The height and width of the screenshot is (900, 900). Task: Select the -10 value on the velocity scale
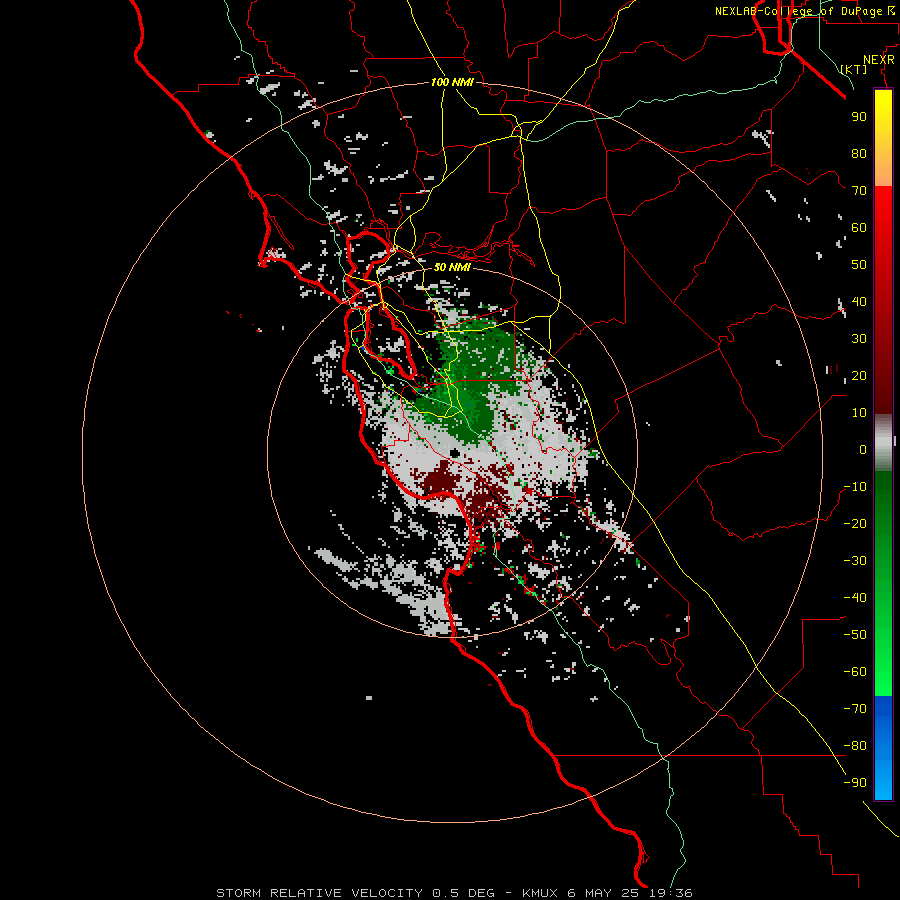[855, 487]
